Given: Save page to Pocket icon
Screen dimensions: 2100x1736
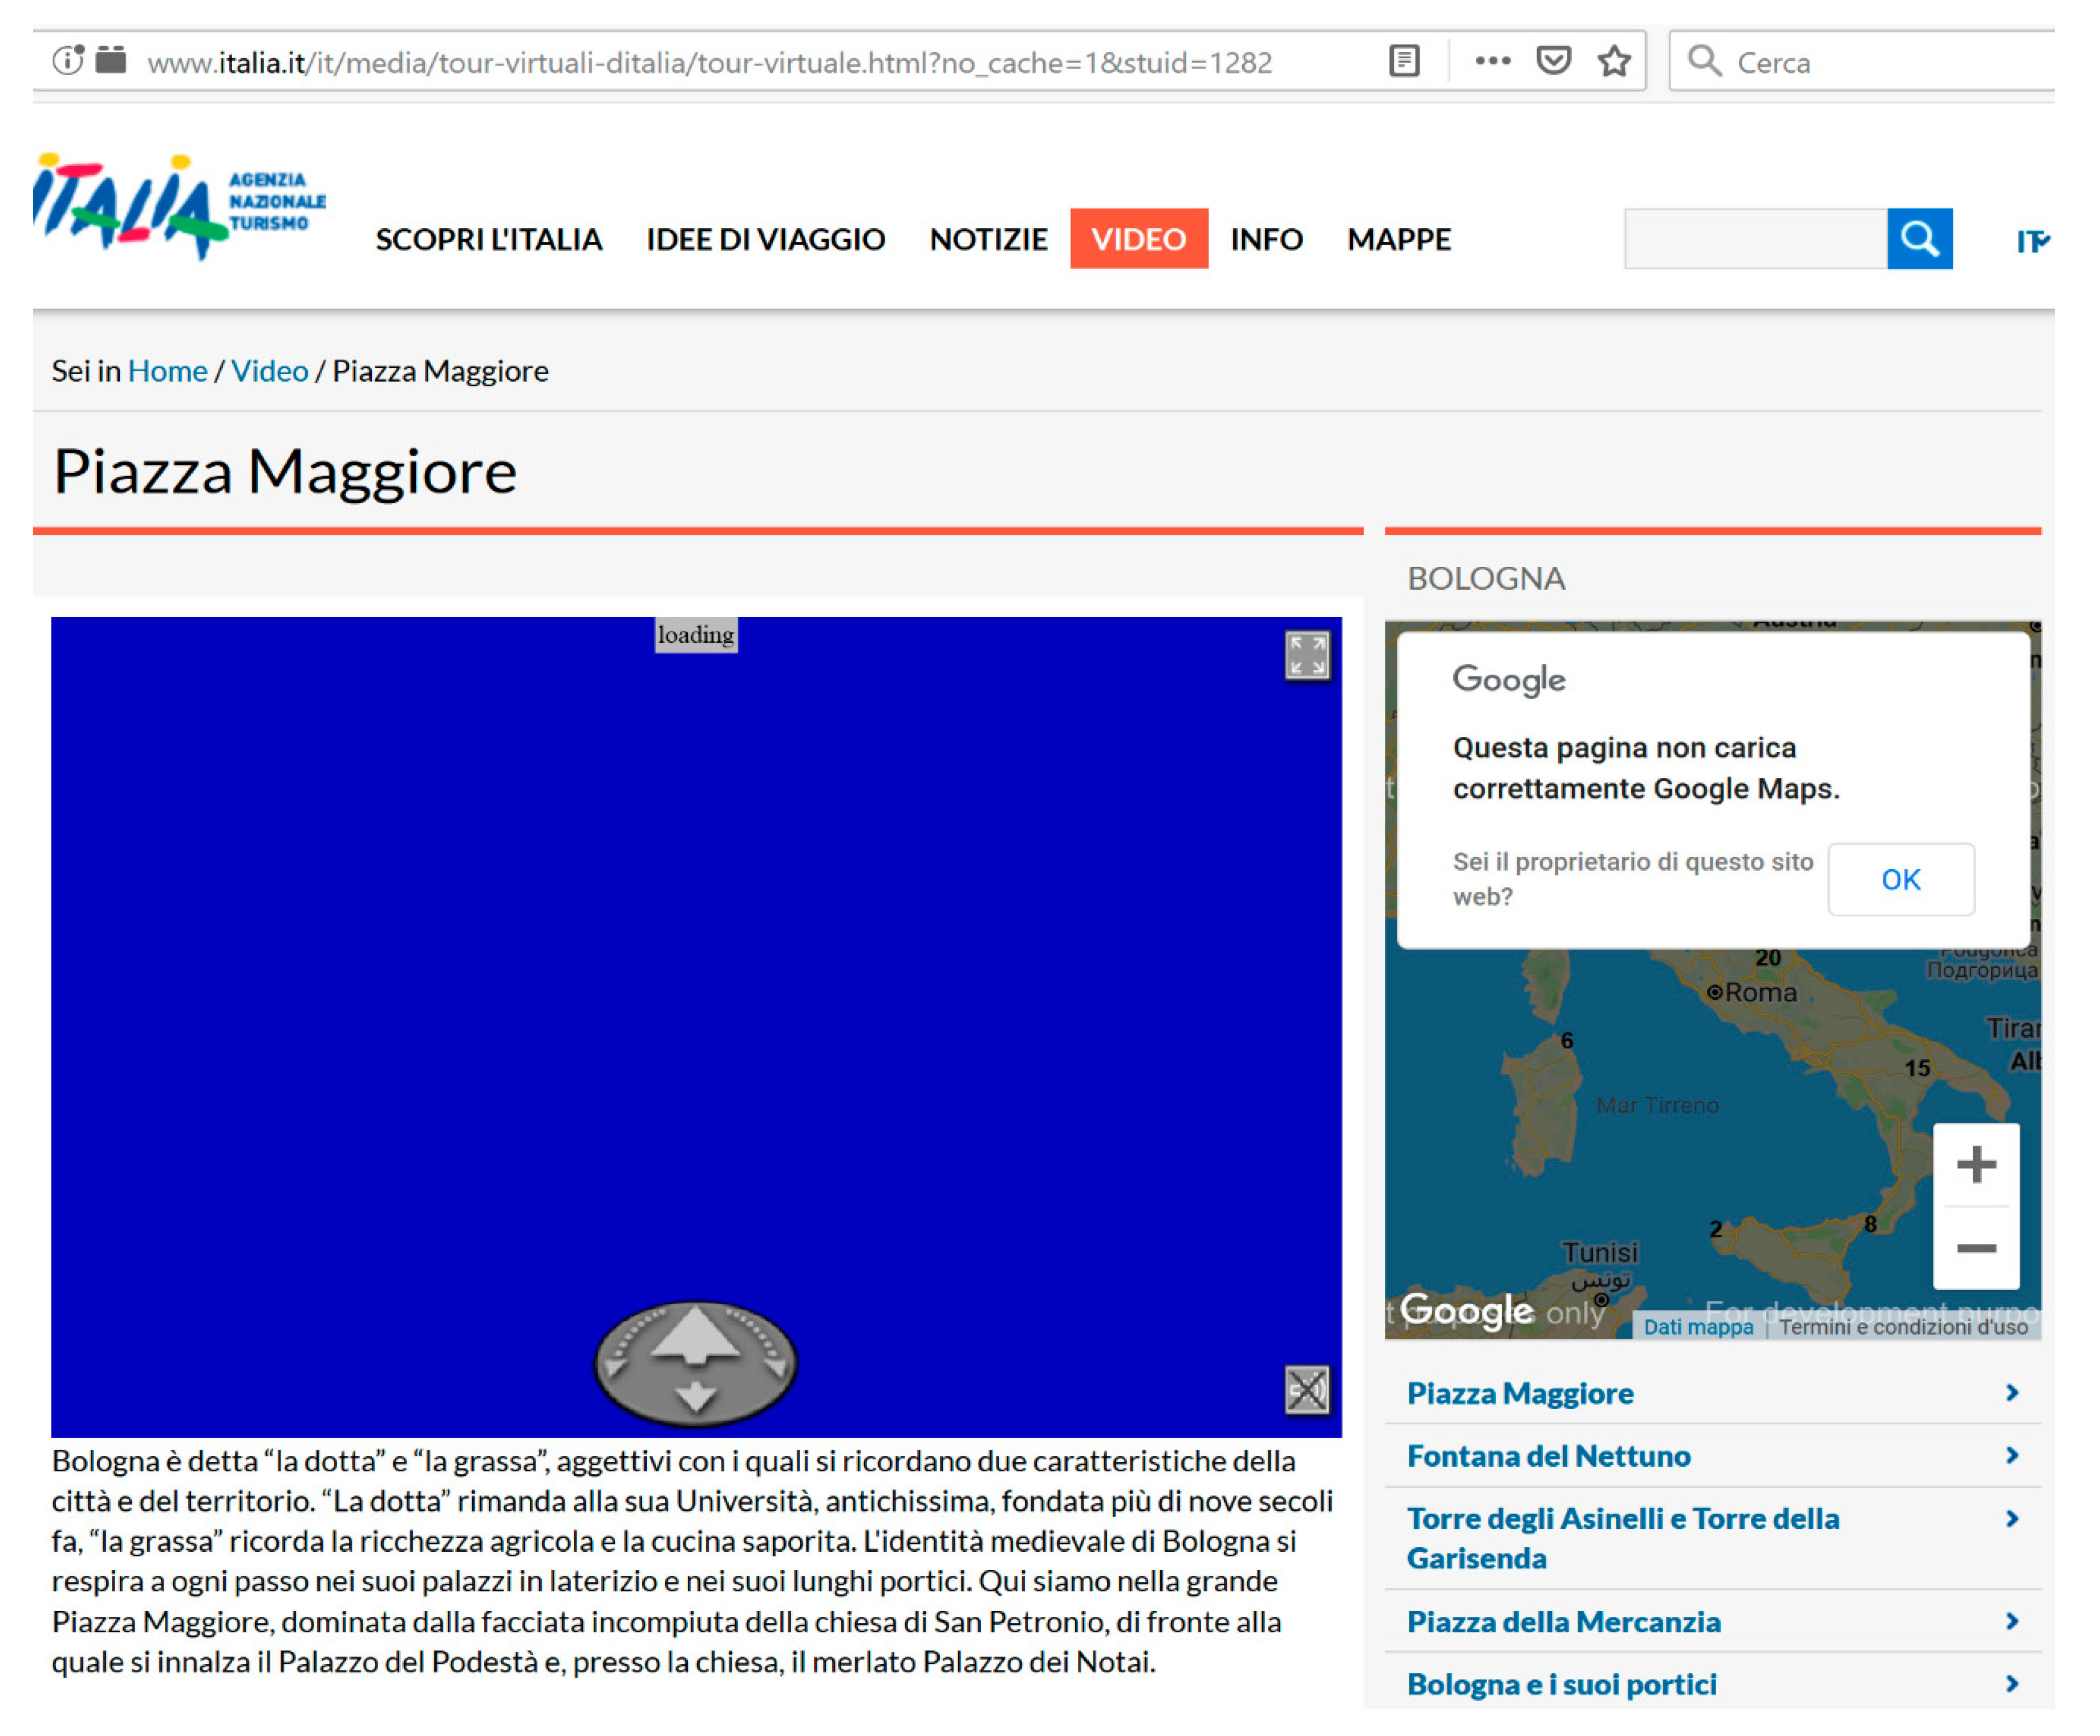Looking at the screenshot, I should pos(1553,61).
